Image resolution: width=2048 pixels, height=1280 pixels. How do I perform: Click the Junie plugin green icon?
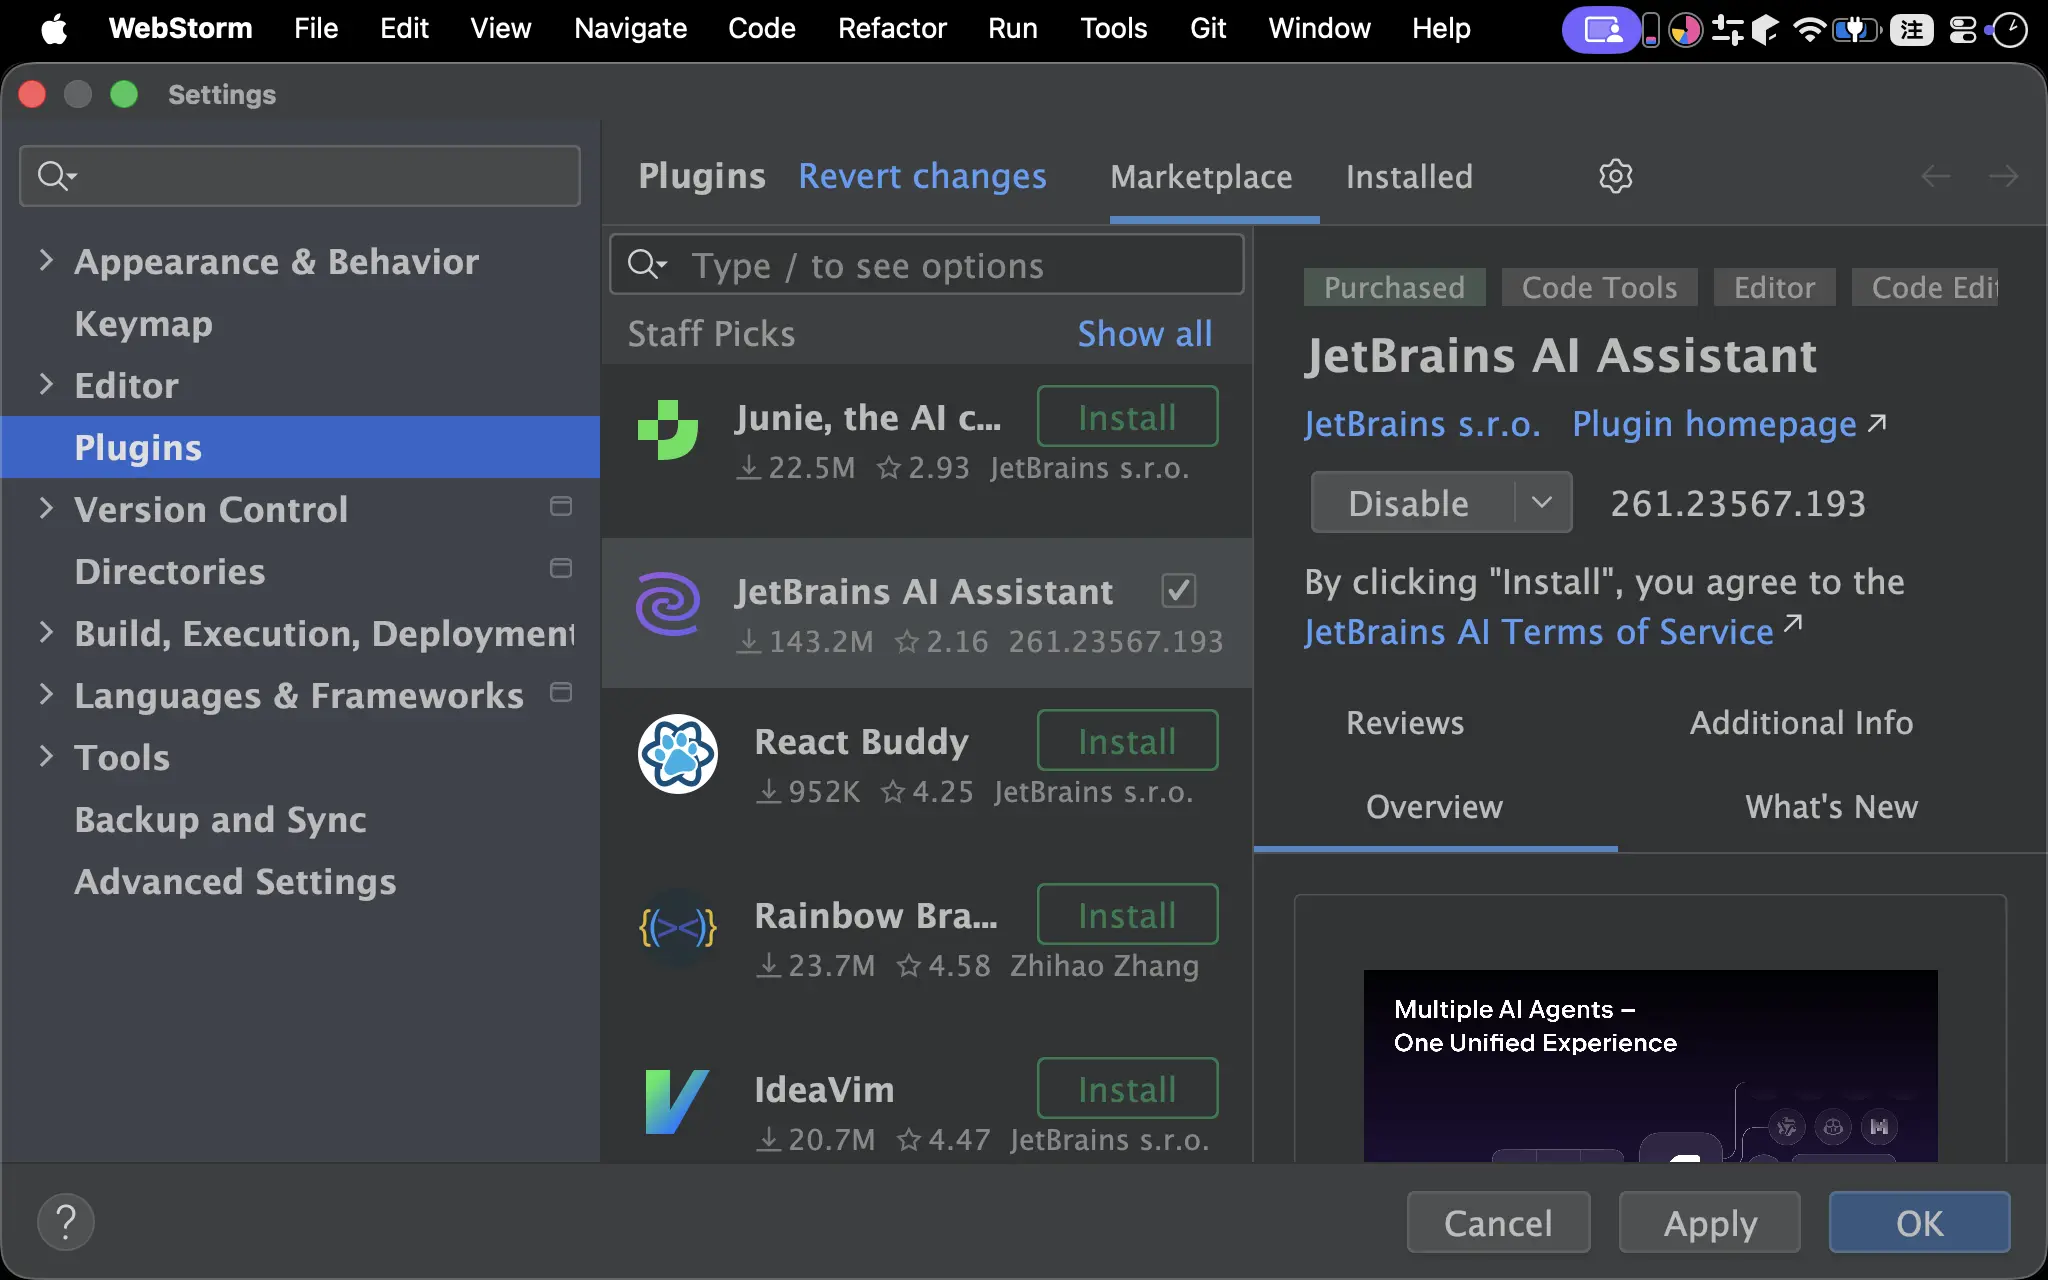668,430
